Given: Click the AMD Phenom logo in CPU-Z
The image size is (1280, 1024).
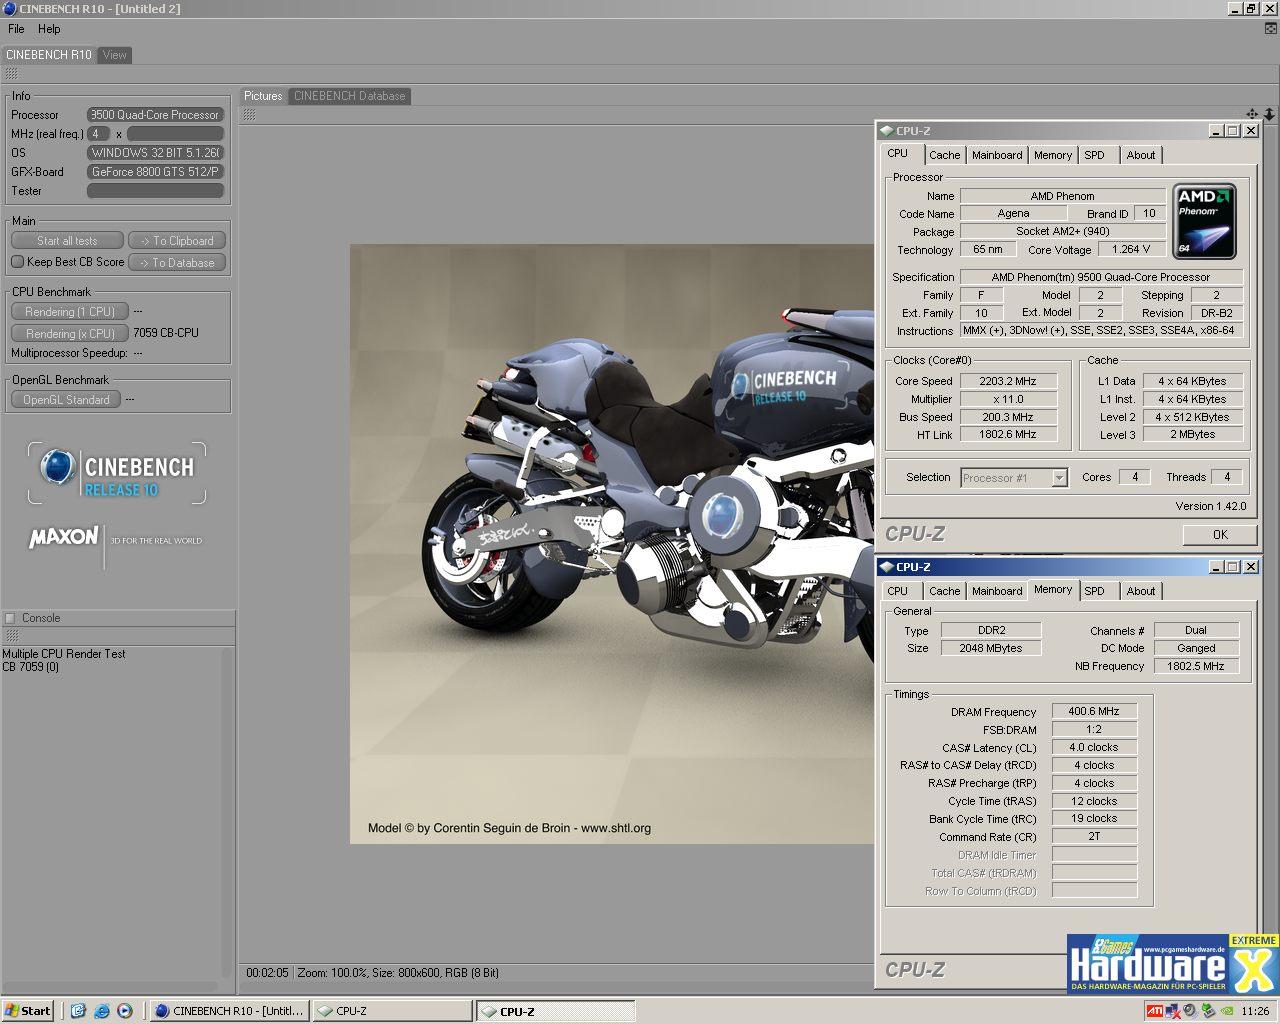Looking at the screenshot, I should [x=1205, y=221].
